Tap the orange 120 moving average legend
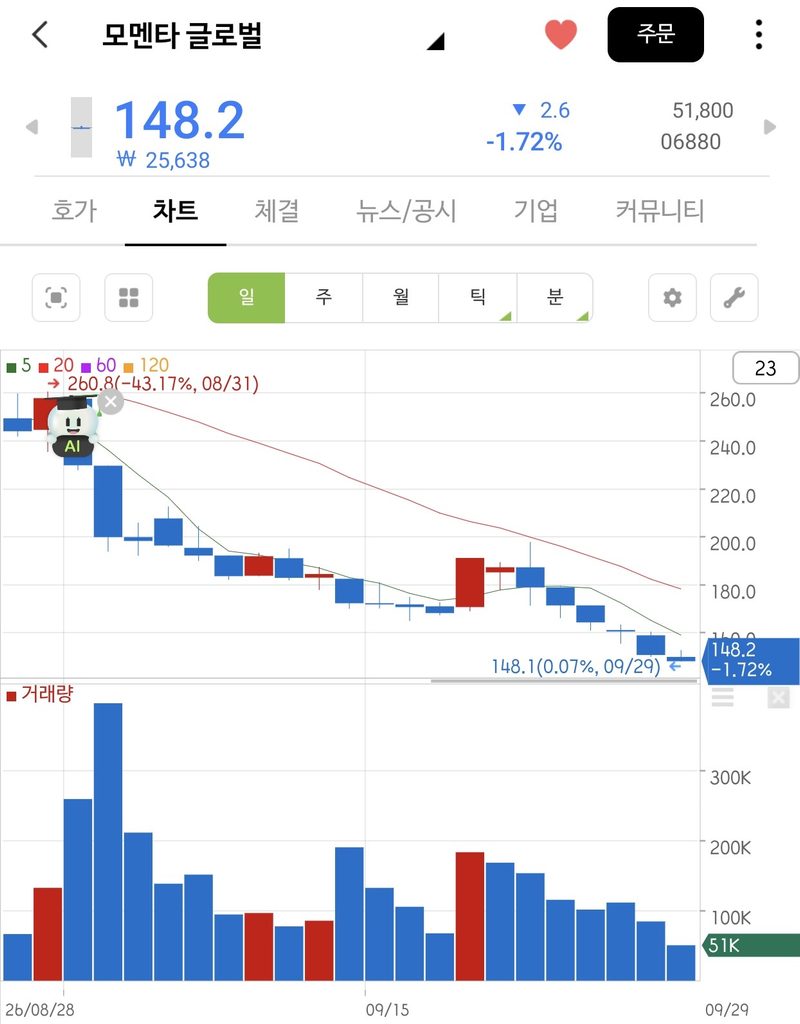800x1024 pixels. coord(146,365)
